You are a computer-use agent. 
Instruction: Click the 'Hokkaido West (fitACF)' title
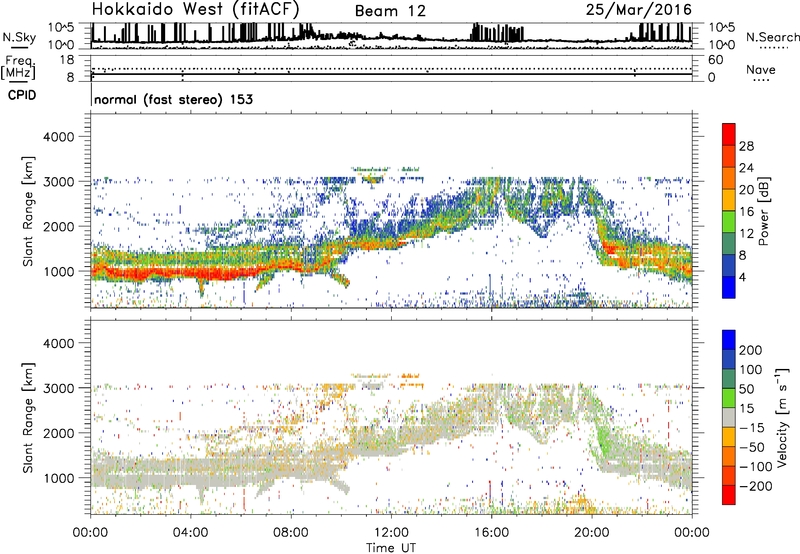[x=195, y=10]
